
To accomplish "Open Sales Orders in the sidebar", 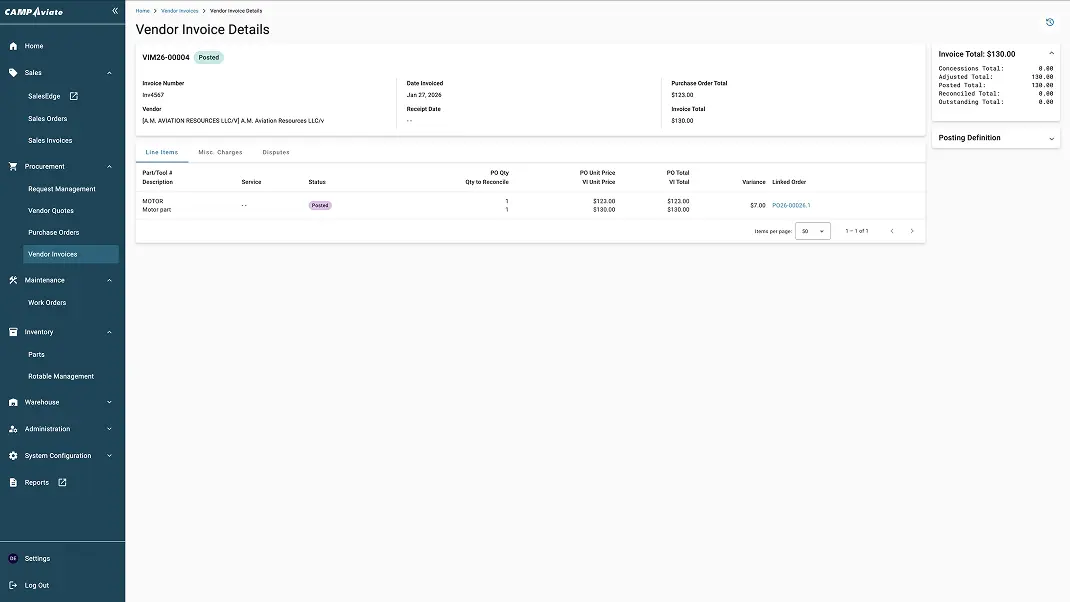I will 48,119.
